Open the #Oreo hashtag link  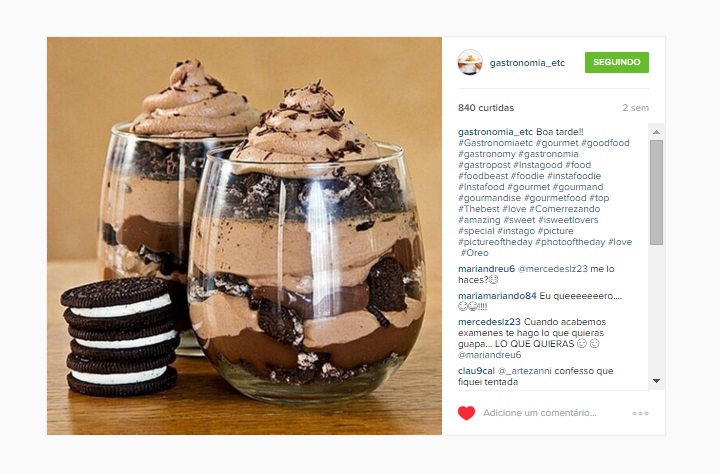point(474,253)
